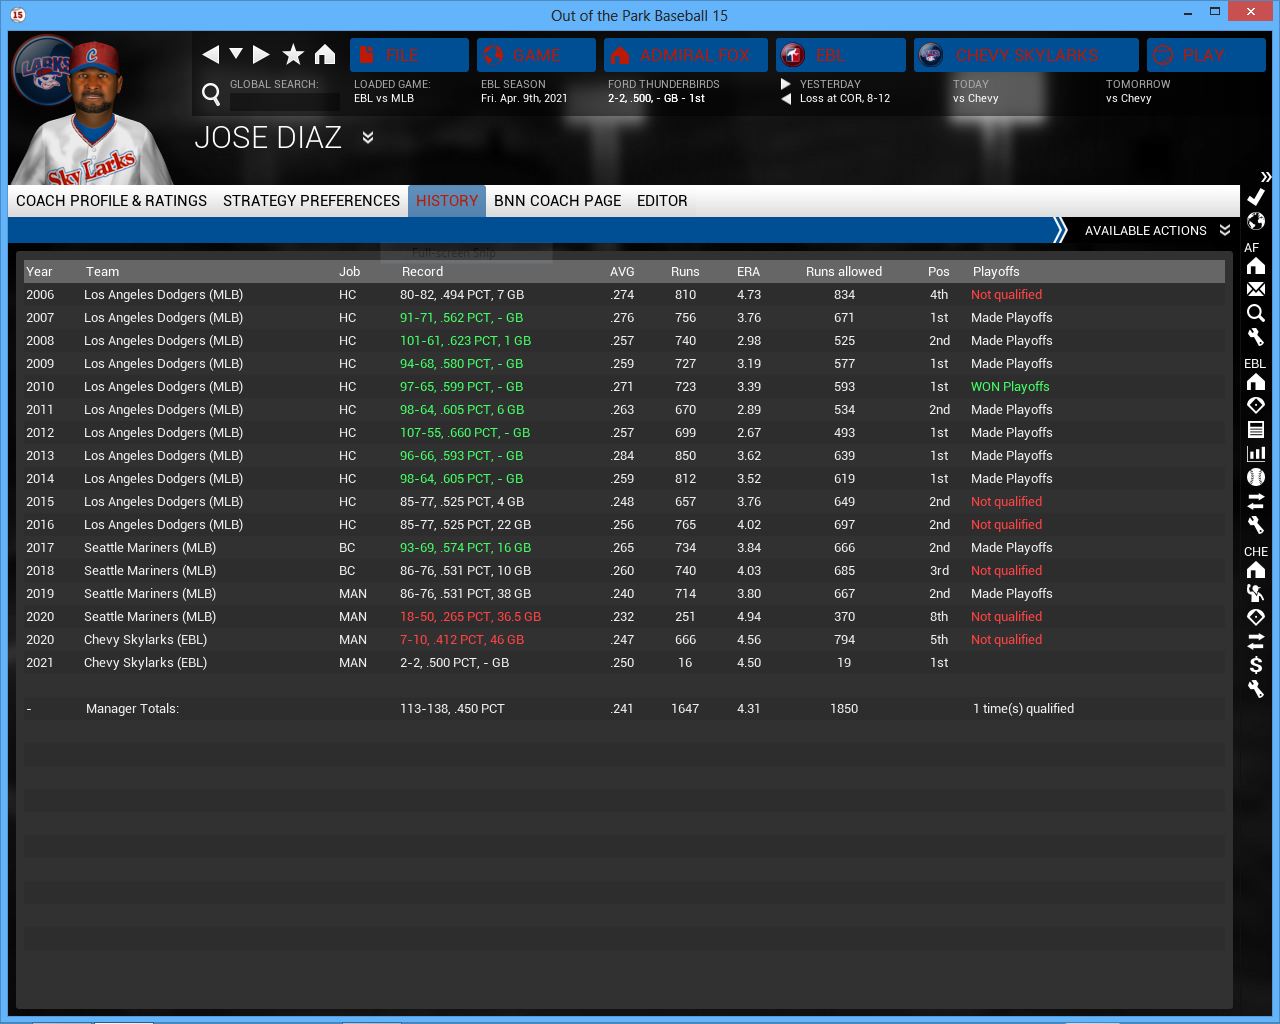Open the Editor tab
Screen dimensions: 1280x1024
pyautogui.click(x=662, y=201)
